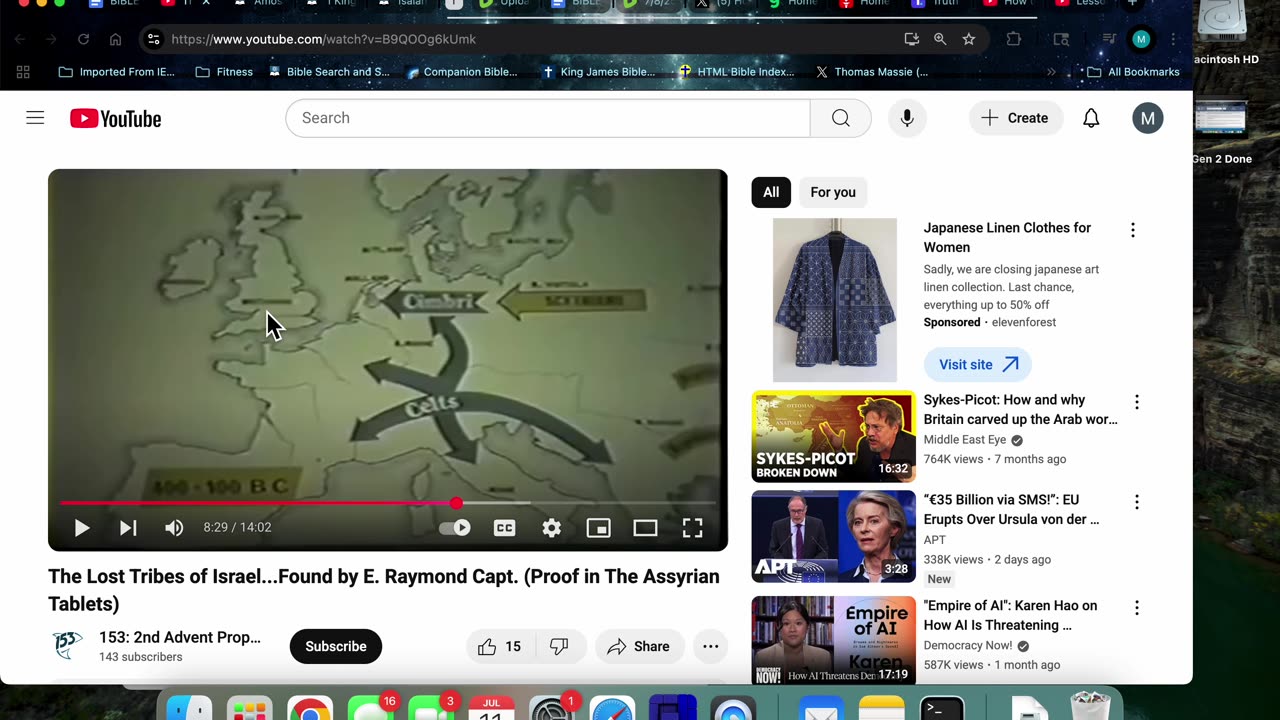
Task: Share the video
Action: pyautogui.click(x=638, y=647)
